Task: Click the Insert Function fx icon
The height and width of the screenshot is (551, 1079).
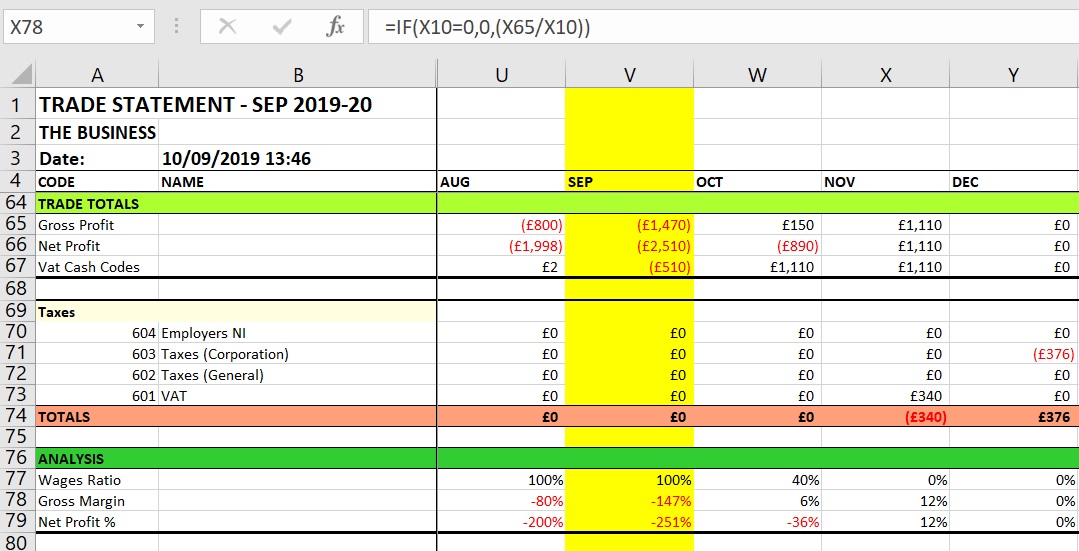Action: [x=336, y=27]
